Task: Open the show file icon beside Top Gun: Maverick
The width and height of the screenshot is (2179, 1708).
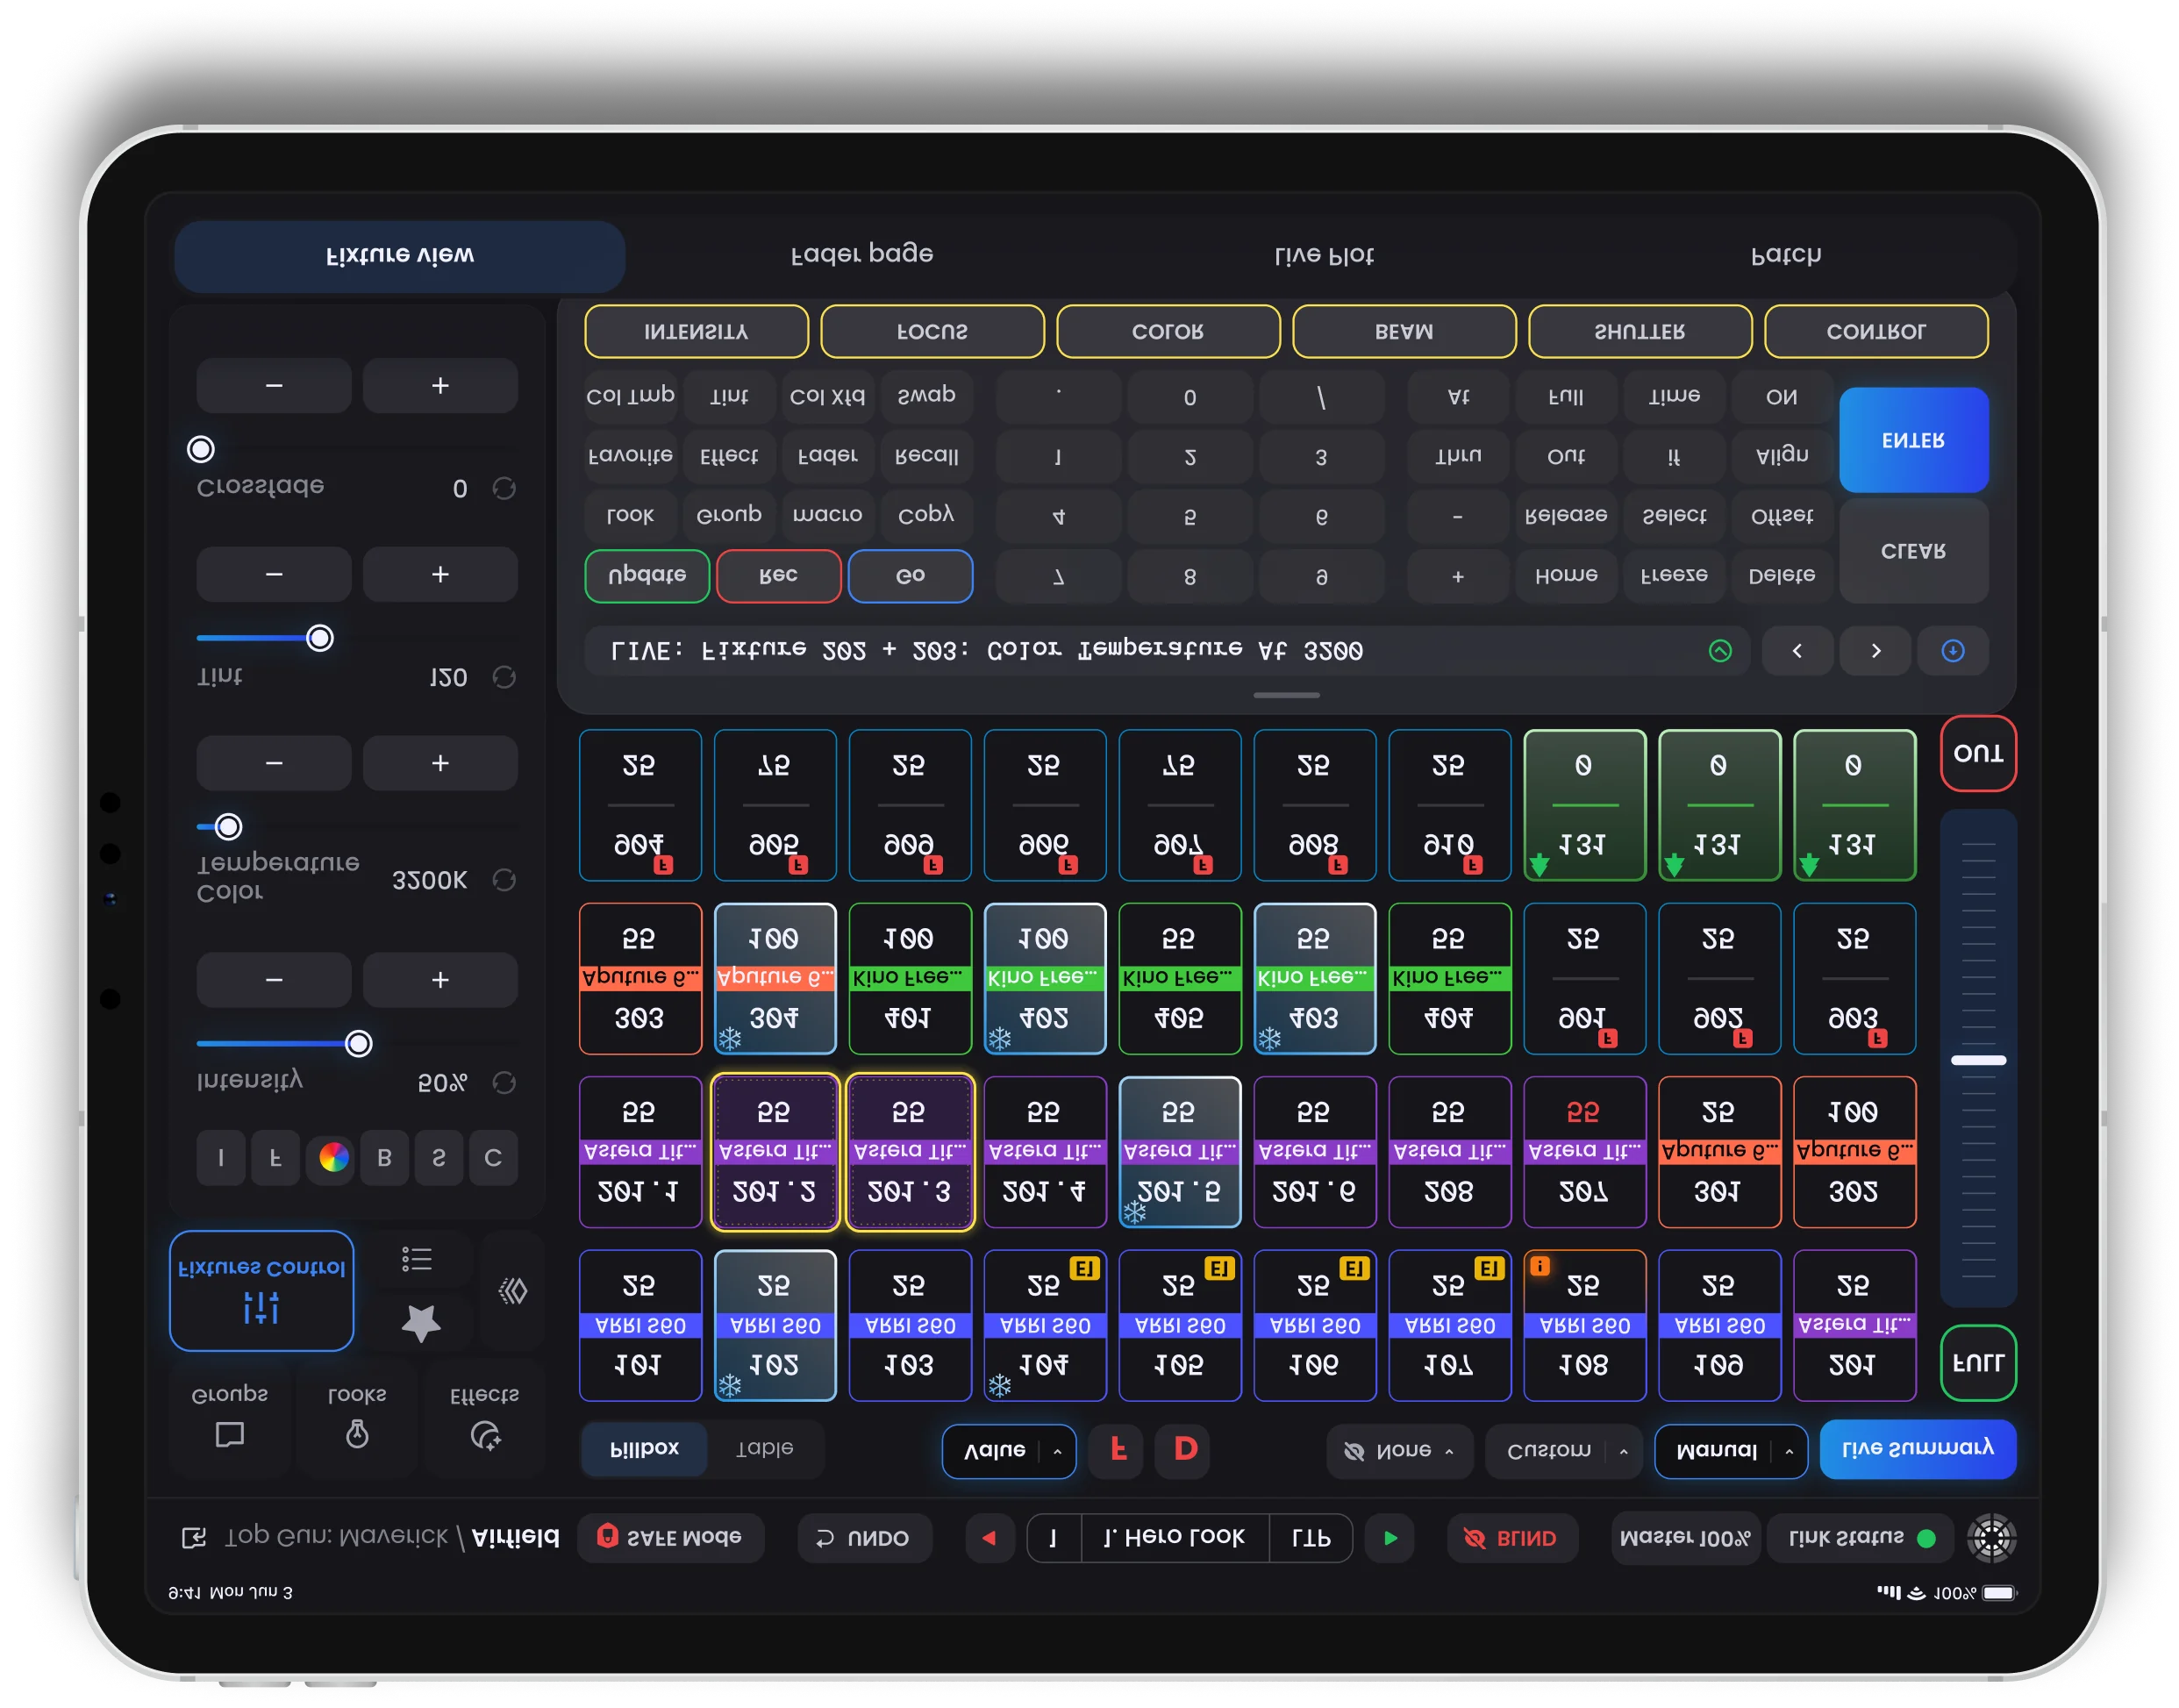Action: [x=193, y=1538]
